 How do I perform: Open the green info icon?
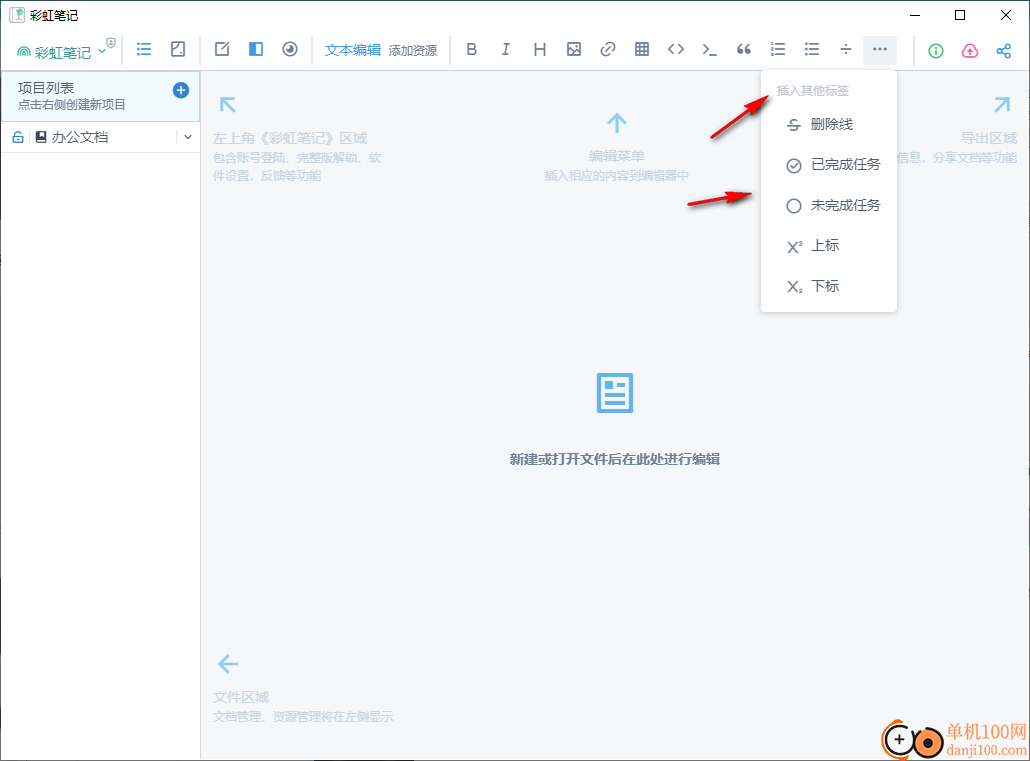(935, 51)
